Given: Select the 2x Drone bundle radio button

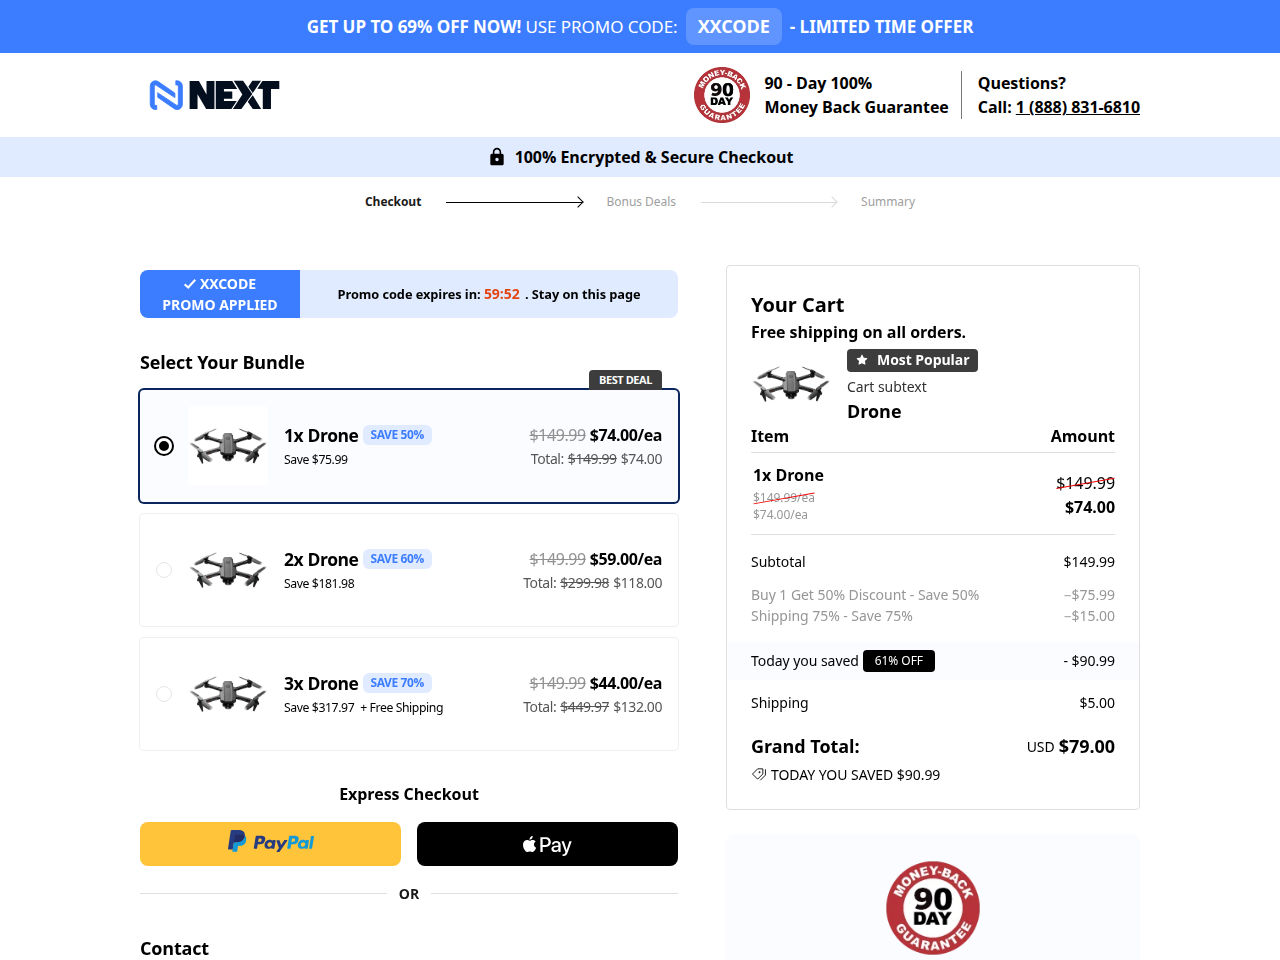Looking at the screenshot, I should (164, 570).
